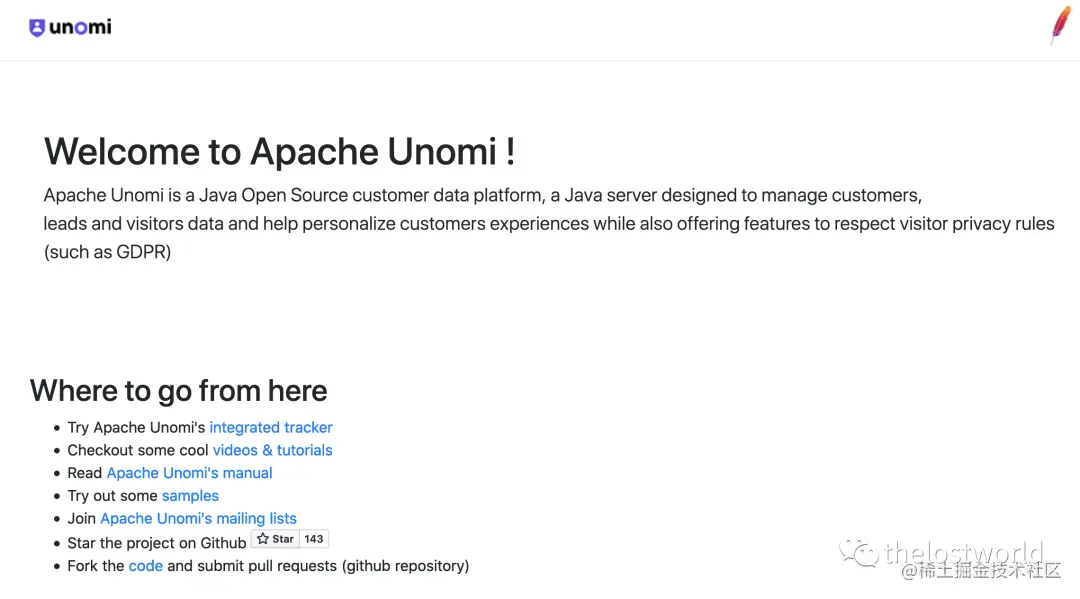Open Apache Unomi's mailing lists link
This screenshot has height=599, width=1080.
coord(198,518)
